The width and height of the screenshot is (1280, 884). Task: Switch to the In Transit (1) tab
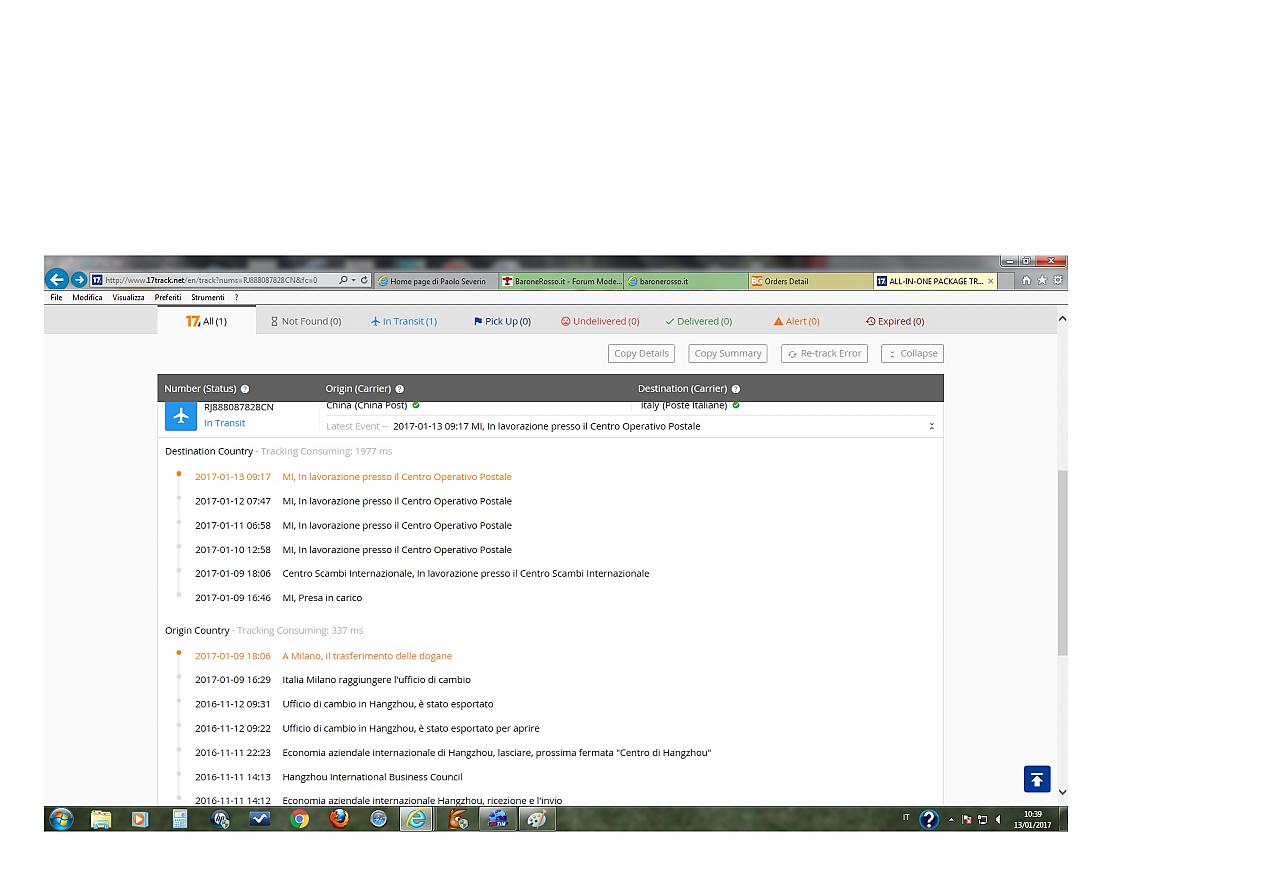[404, 321]
